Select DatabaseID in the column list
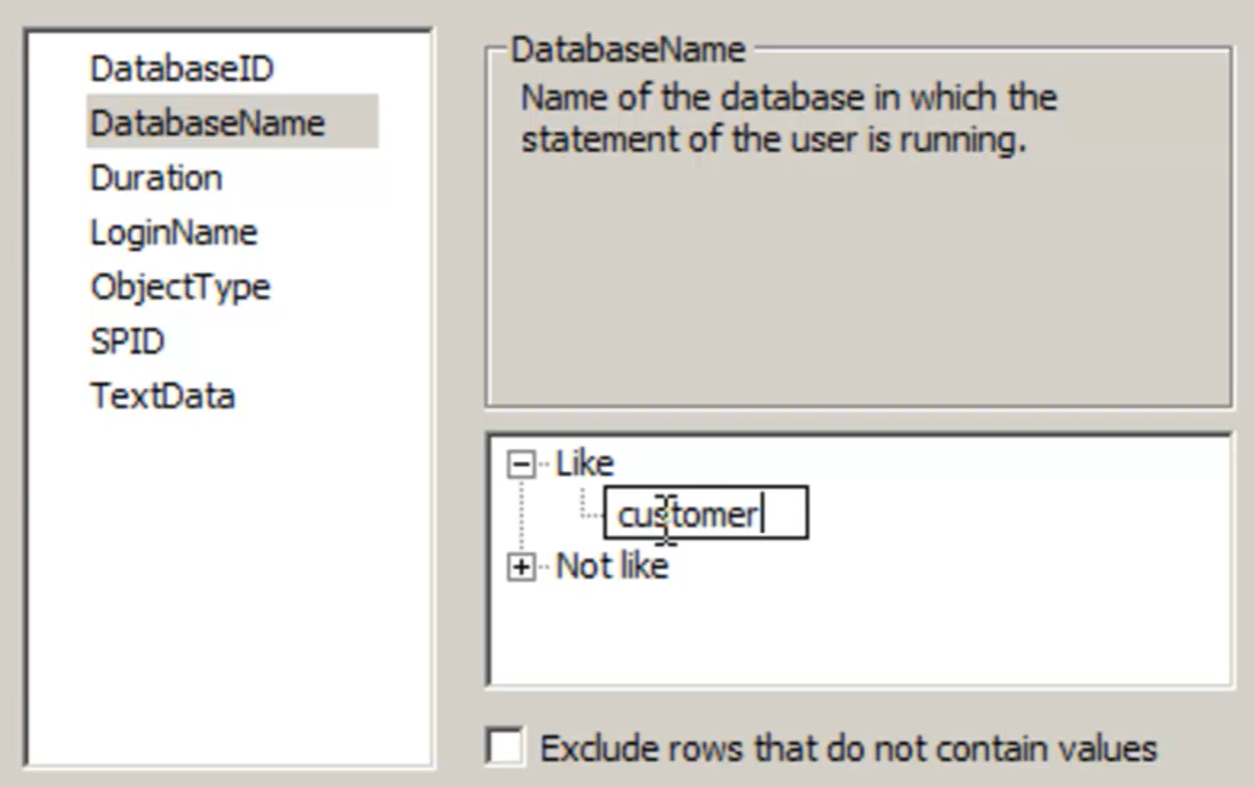1255x787 pixels. pyautogui.click(x=181, y=69)
